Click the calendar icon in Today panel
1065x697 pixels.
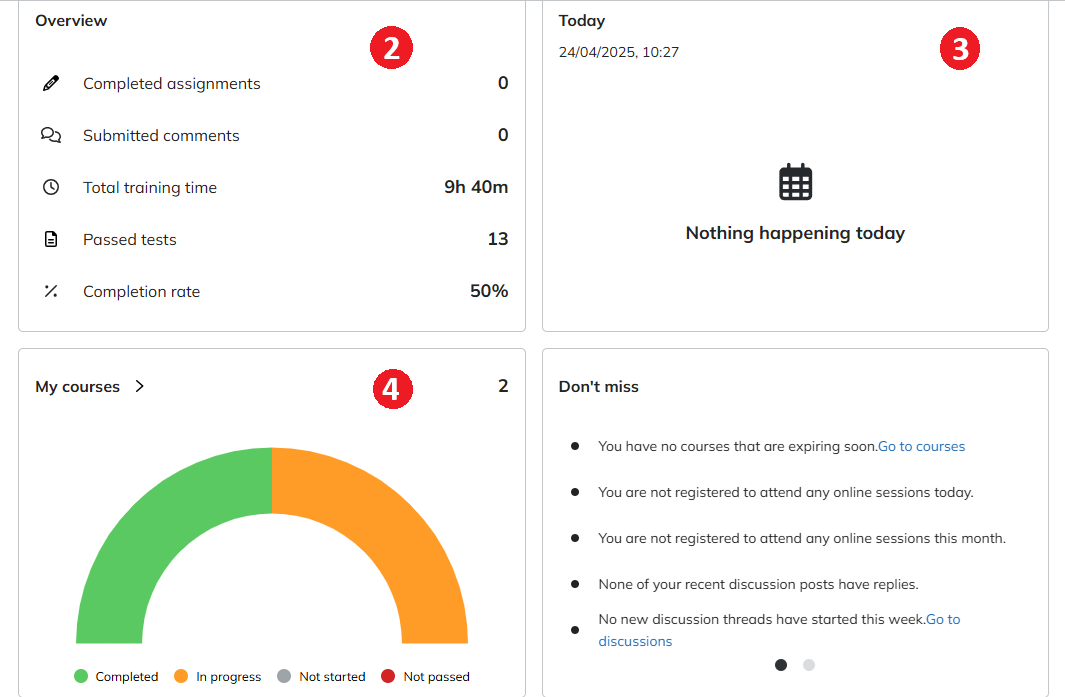[795, 182]
